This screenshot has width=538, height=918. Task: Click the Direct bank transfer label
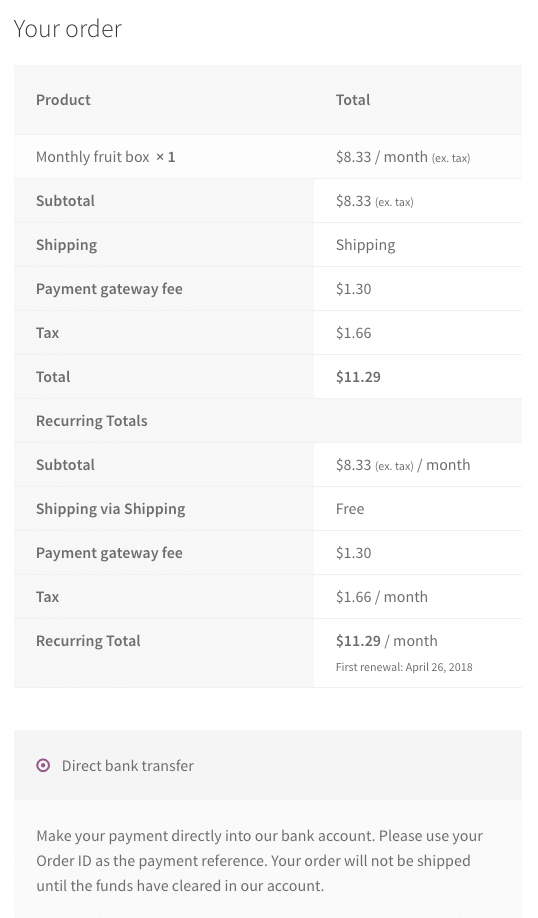coord(128,766)
